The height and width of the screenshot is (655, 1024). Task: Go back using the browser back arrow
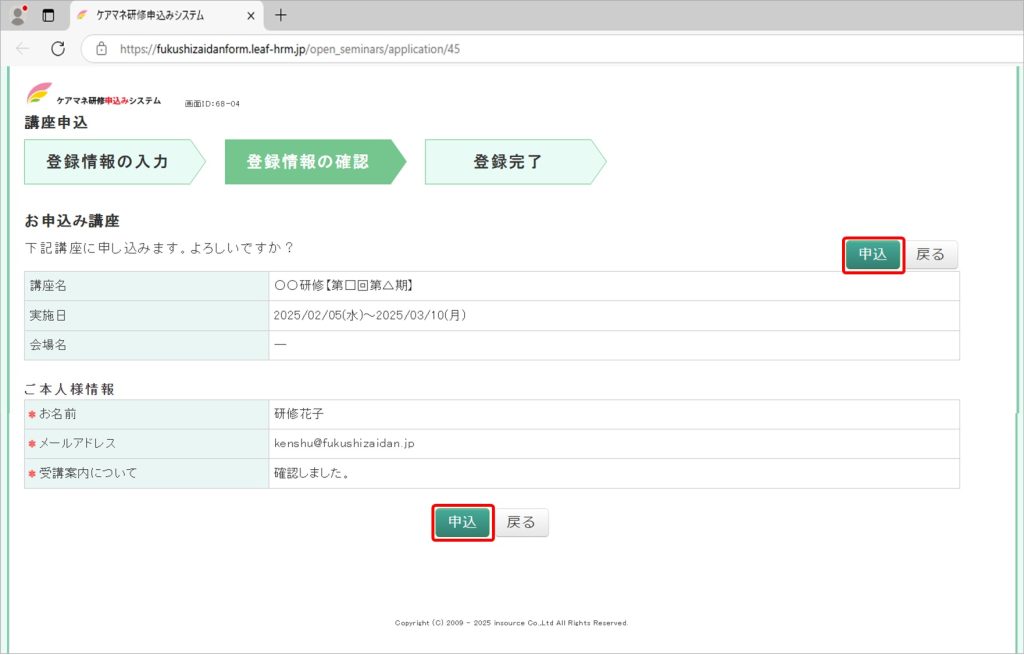(22, 48)
